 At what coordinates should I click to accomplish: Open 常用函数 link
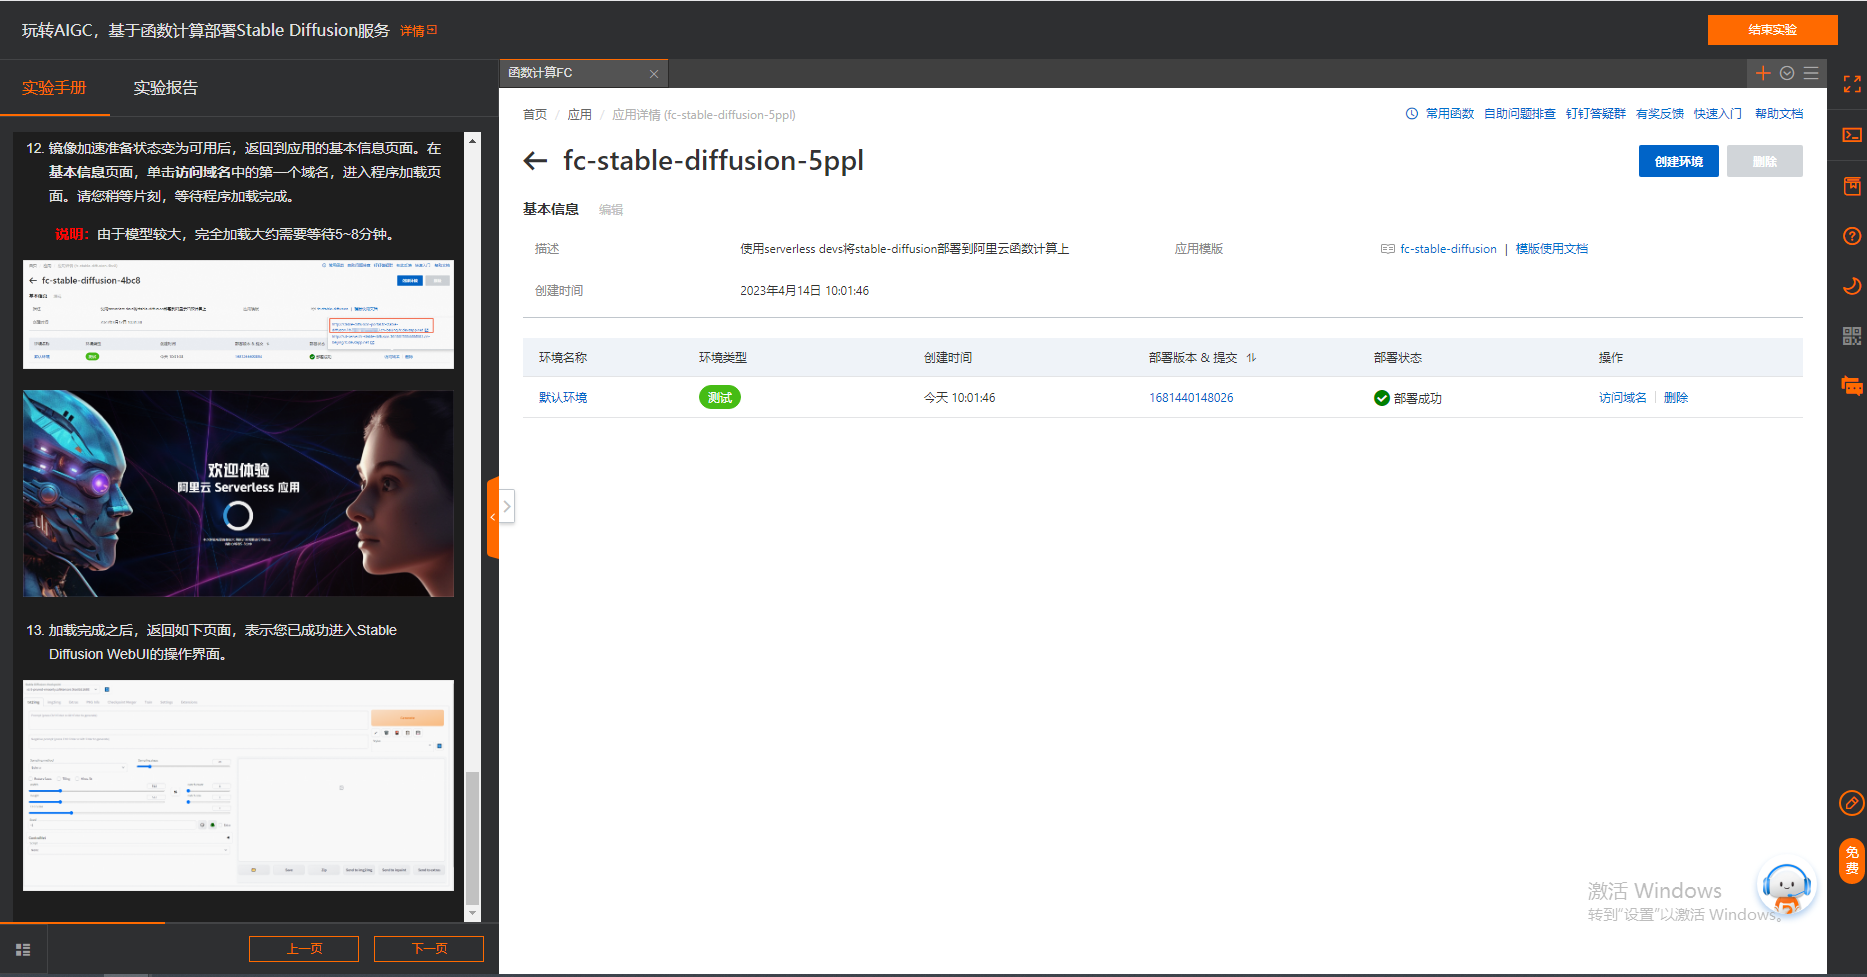(x=1450, y=114)
